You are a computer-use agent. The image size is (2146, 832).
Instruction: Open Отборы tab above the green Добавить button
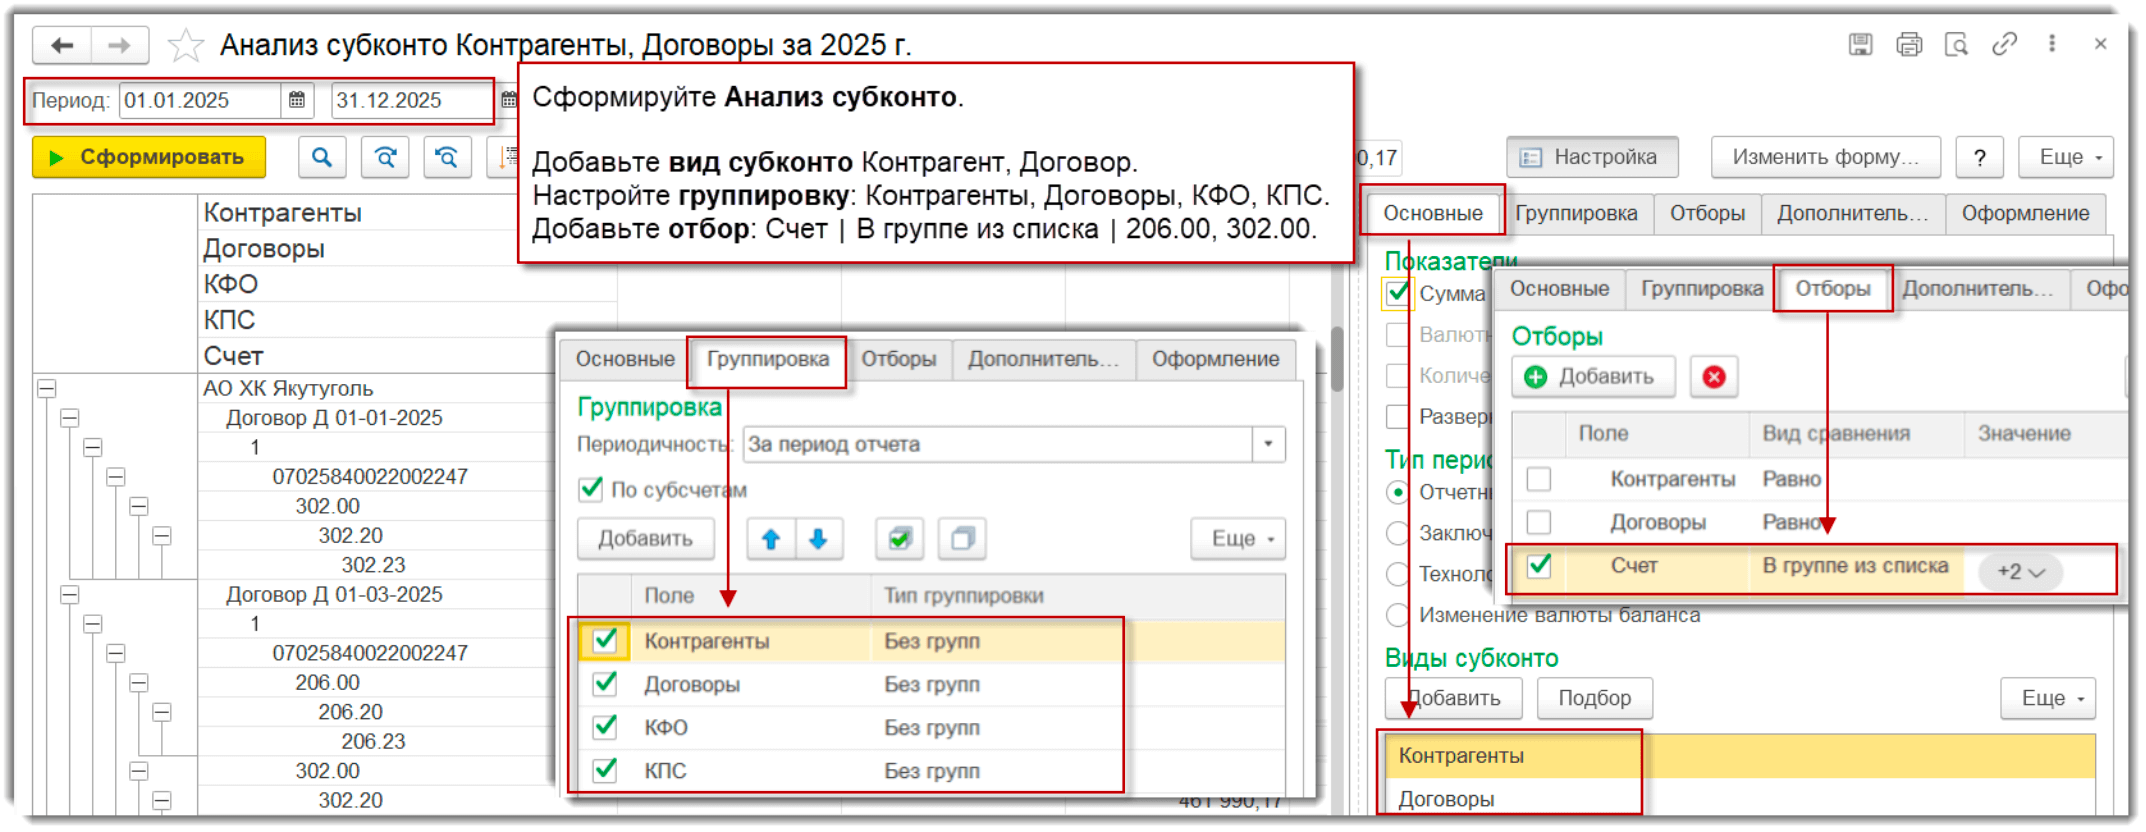point(1833,289)
